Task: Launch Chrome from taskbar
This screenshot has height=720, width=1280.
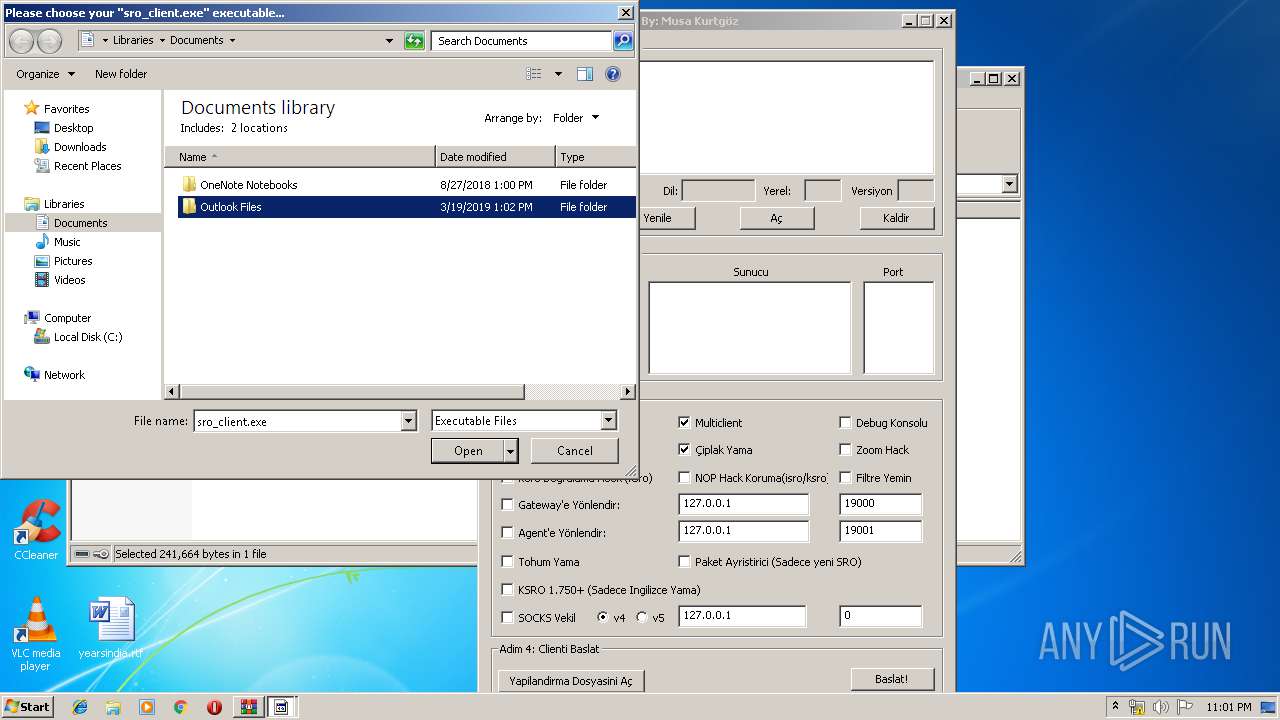Action: point(180,707)
